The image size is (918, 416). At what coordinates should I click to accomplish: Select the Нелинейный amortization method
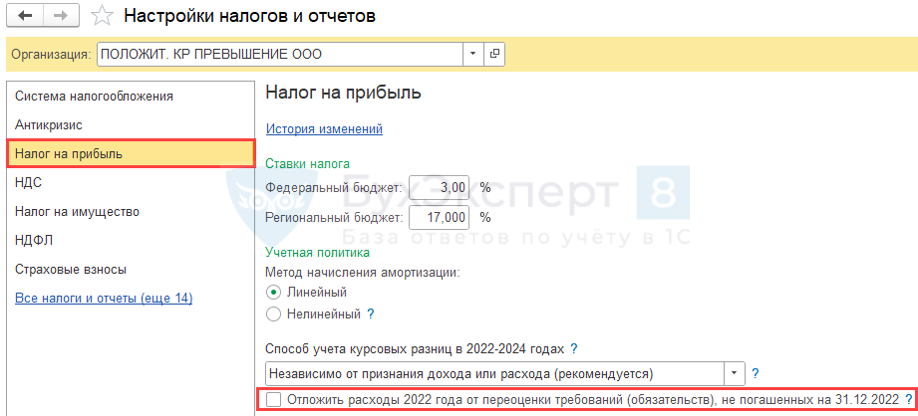(x=273, y=315)
